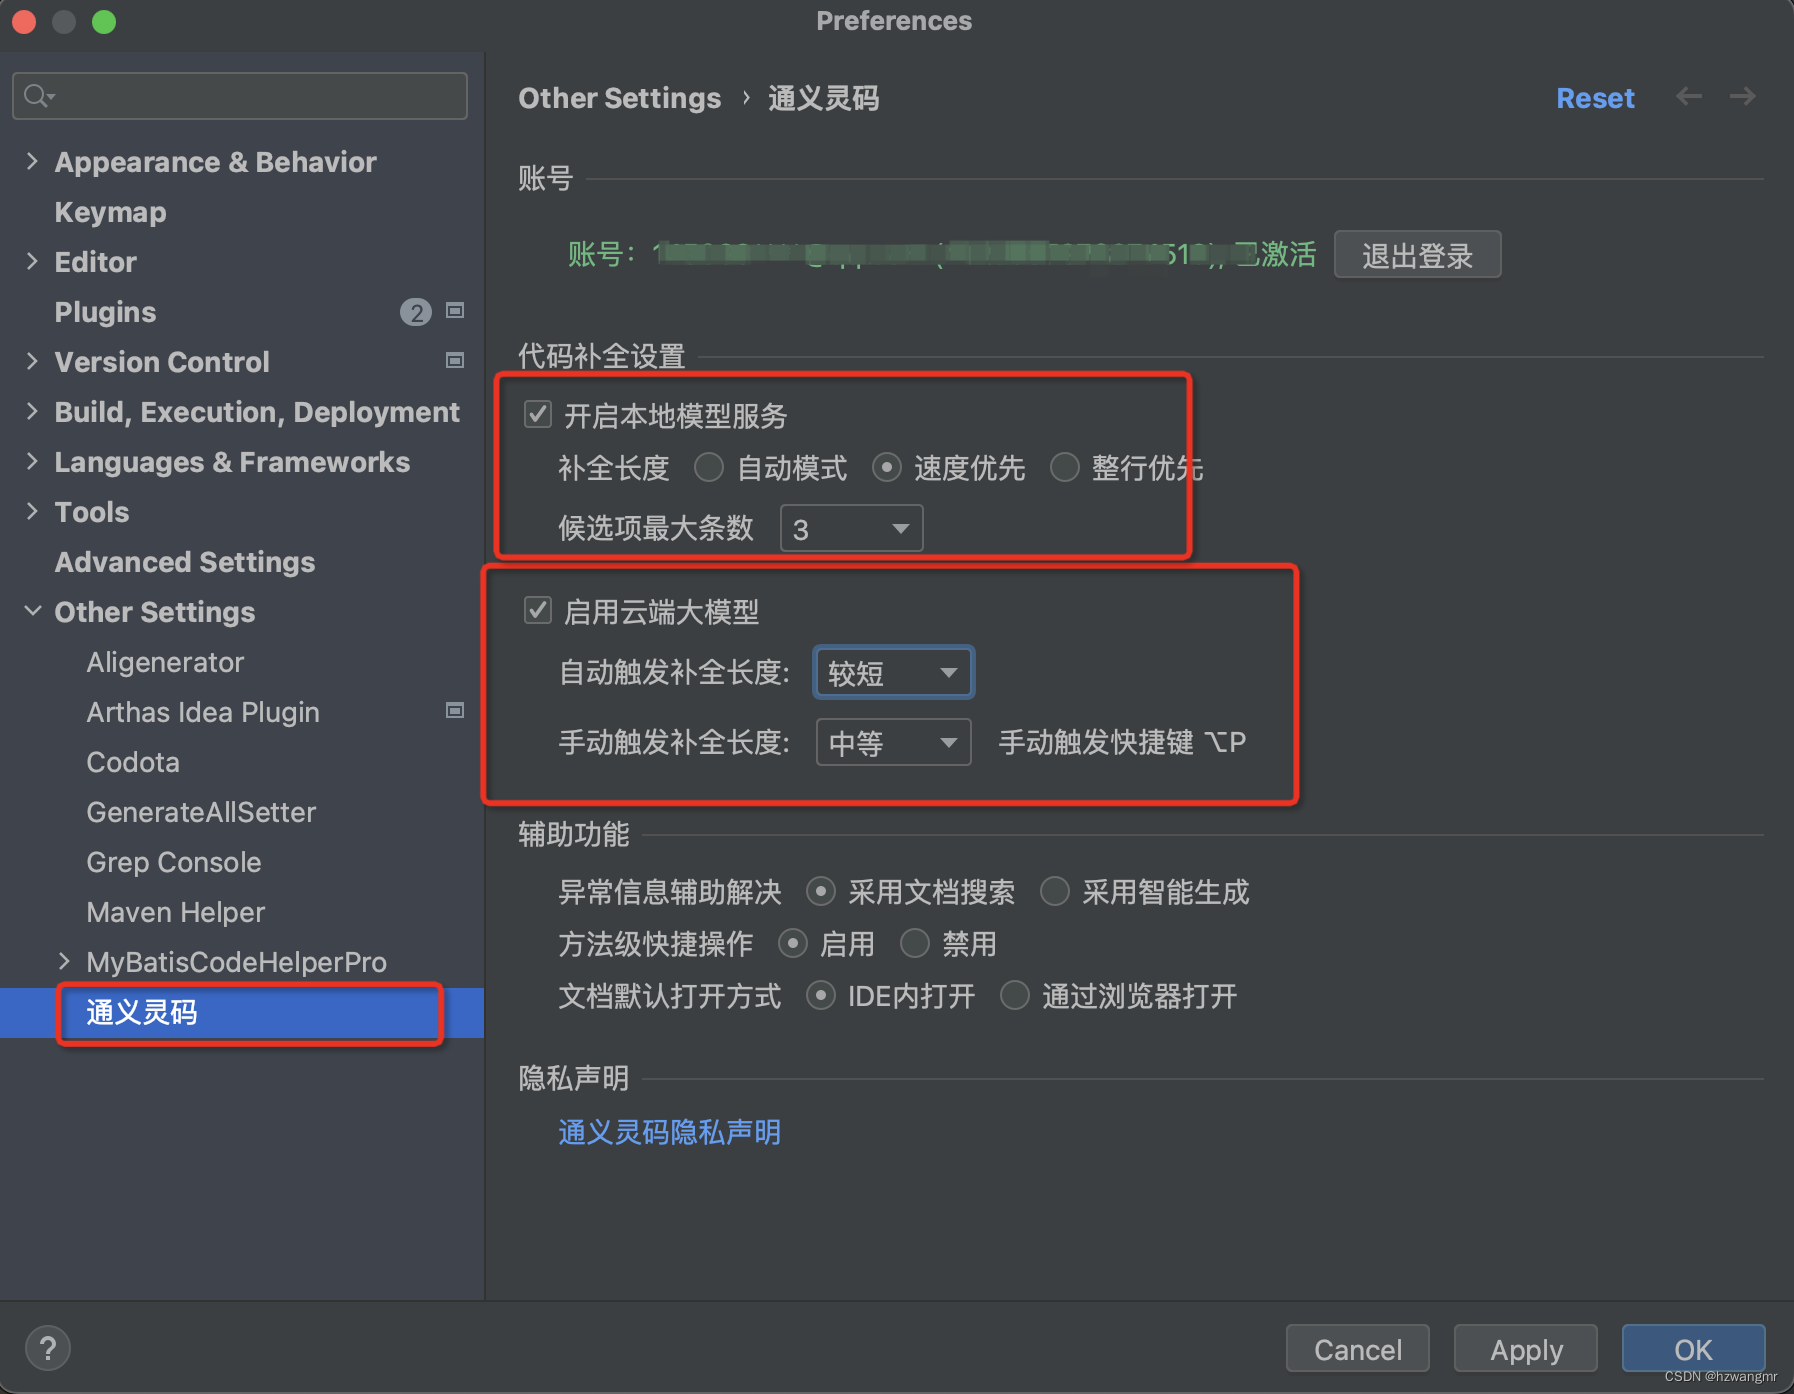The image size is (1794, 1394).
Task: Select the Grep Console entry
Action: coord(174,862)
